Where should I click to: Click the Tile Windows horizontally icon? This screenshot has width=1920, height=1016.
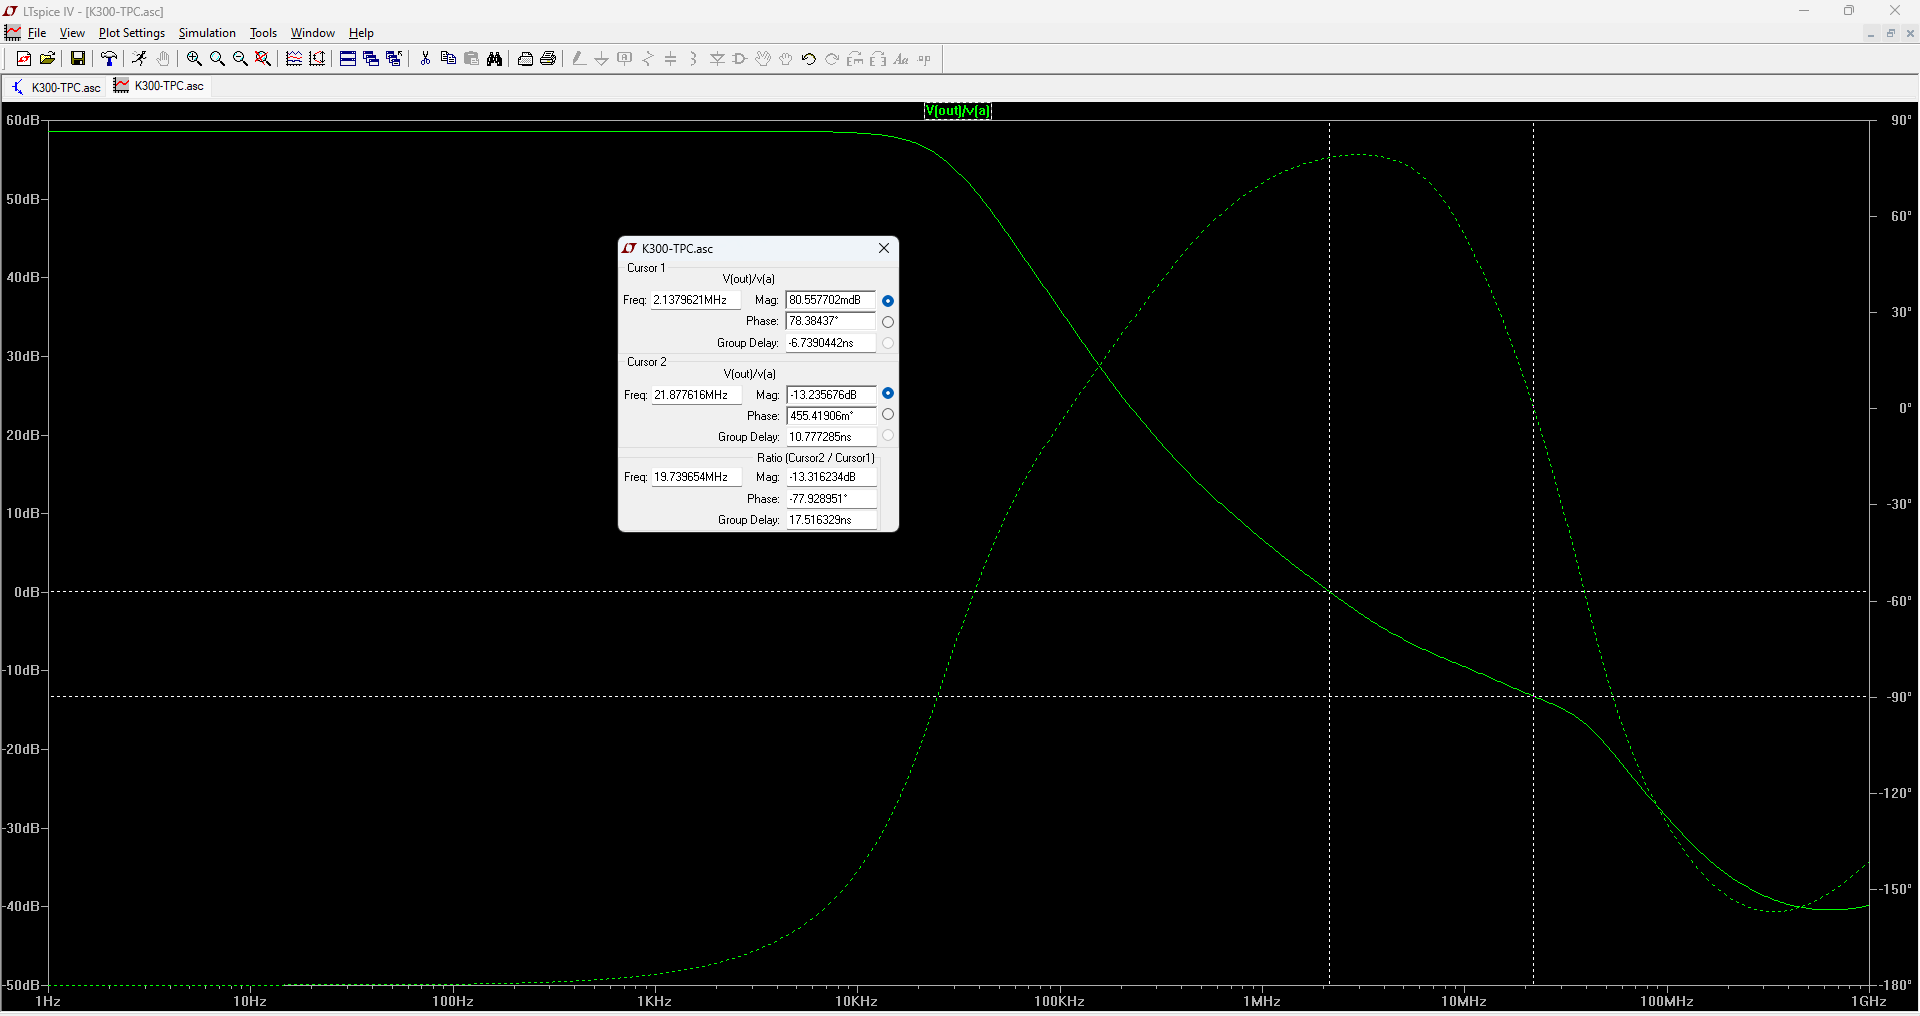coord(348,59)
